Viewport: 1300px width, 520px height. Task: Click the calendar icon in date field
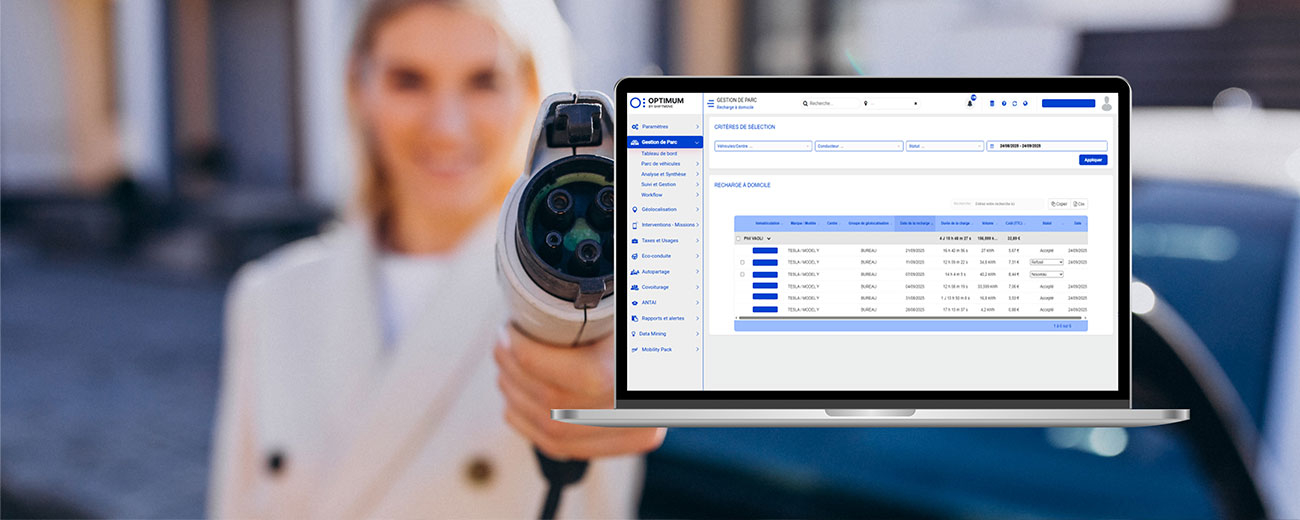[992, 146]
